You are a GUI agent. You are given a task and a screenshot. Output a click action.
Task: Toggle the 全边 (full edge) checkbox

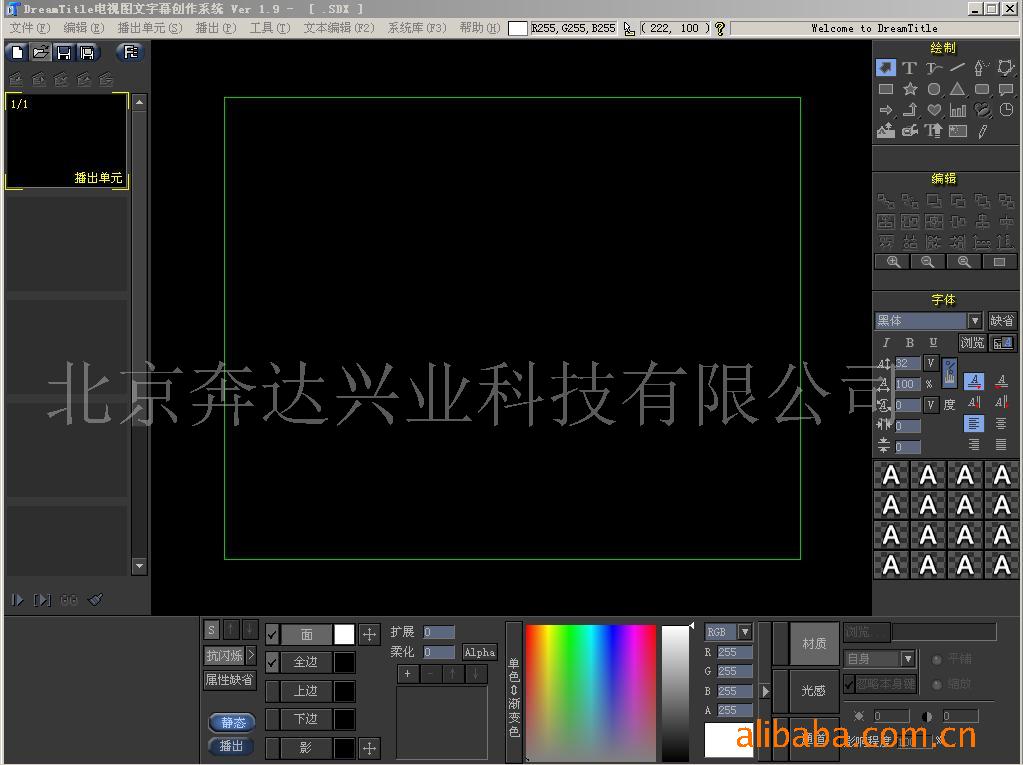tap(272, 662)
